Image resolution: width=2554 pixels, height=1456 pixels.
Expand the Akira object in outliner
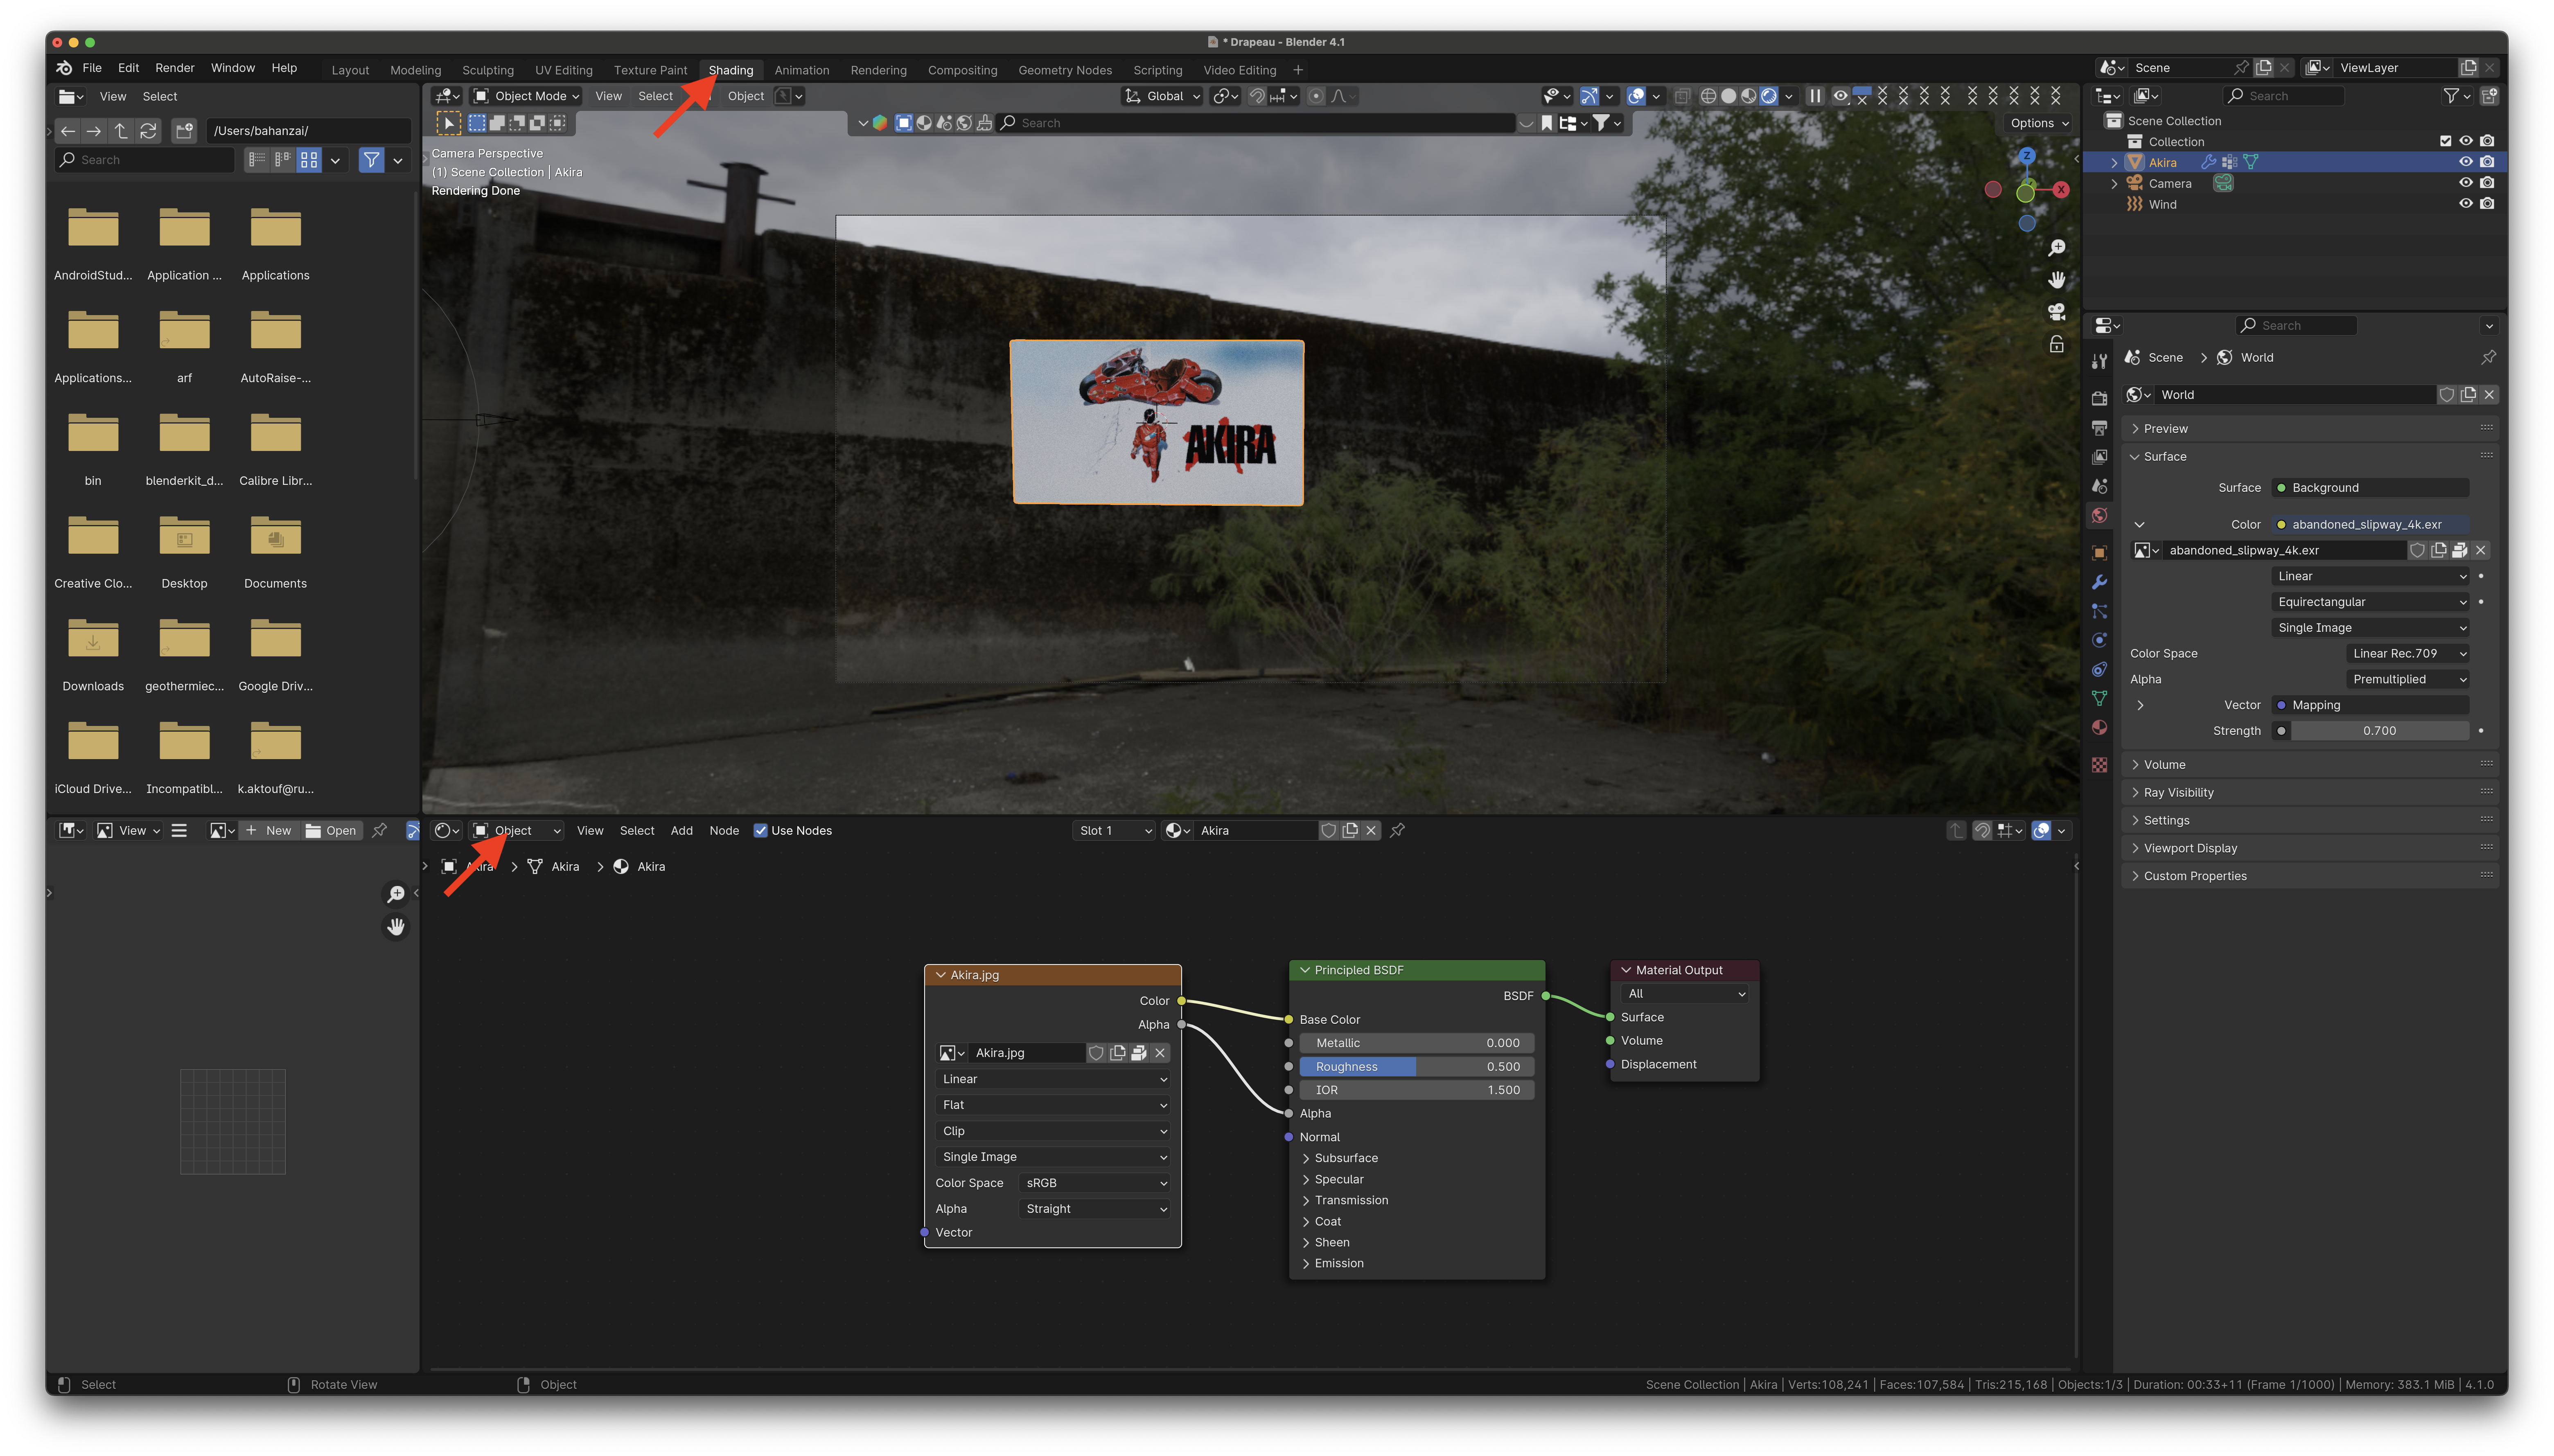pos(2114,162)
